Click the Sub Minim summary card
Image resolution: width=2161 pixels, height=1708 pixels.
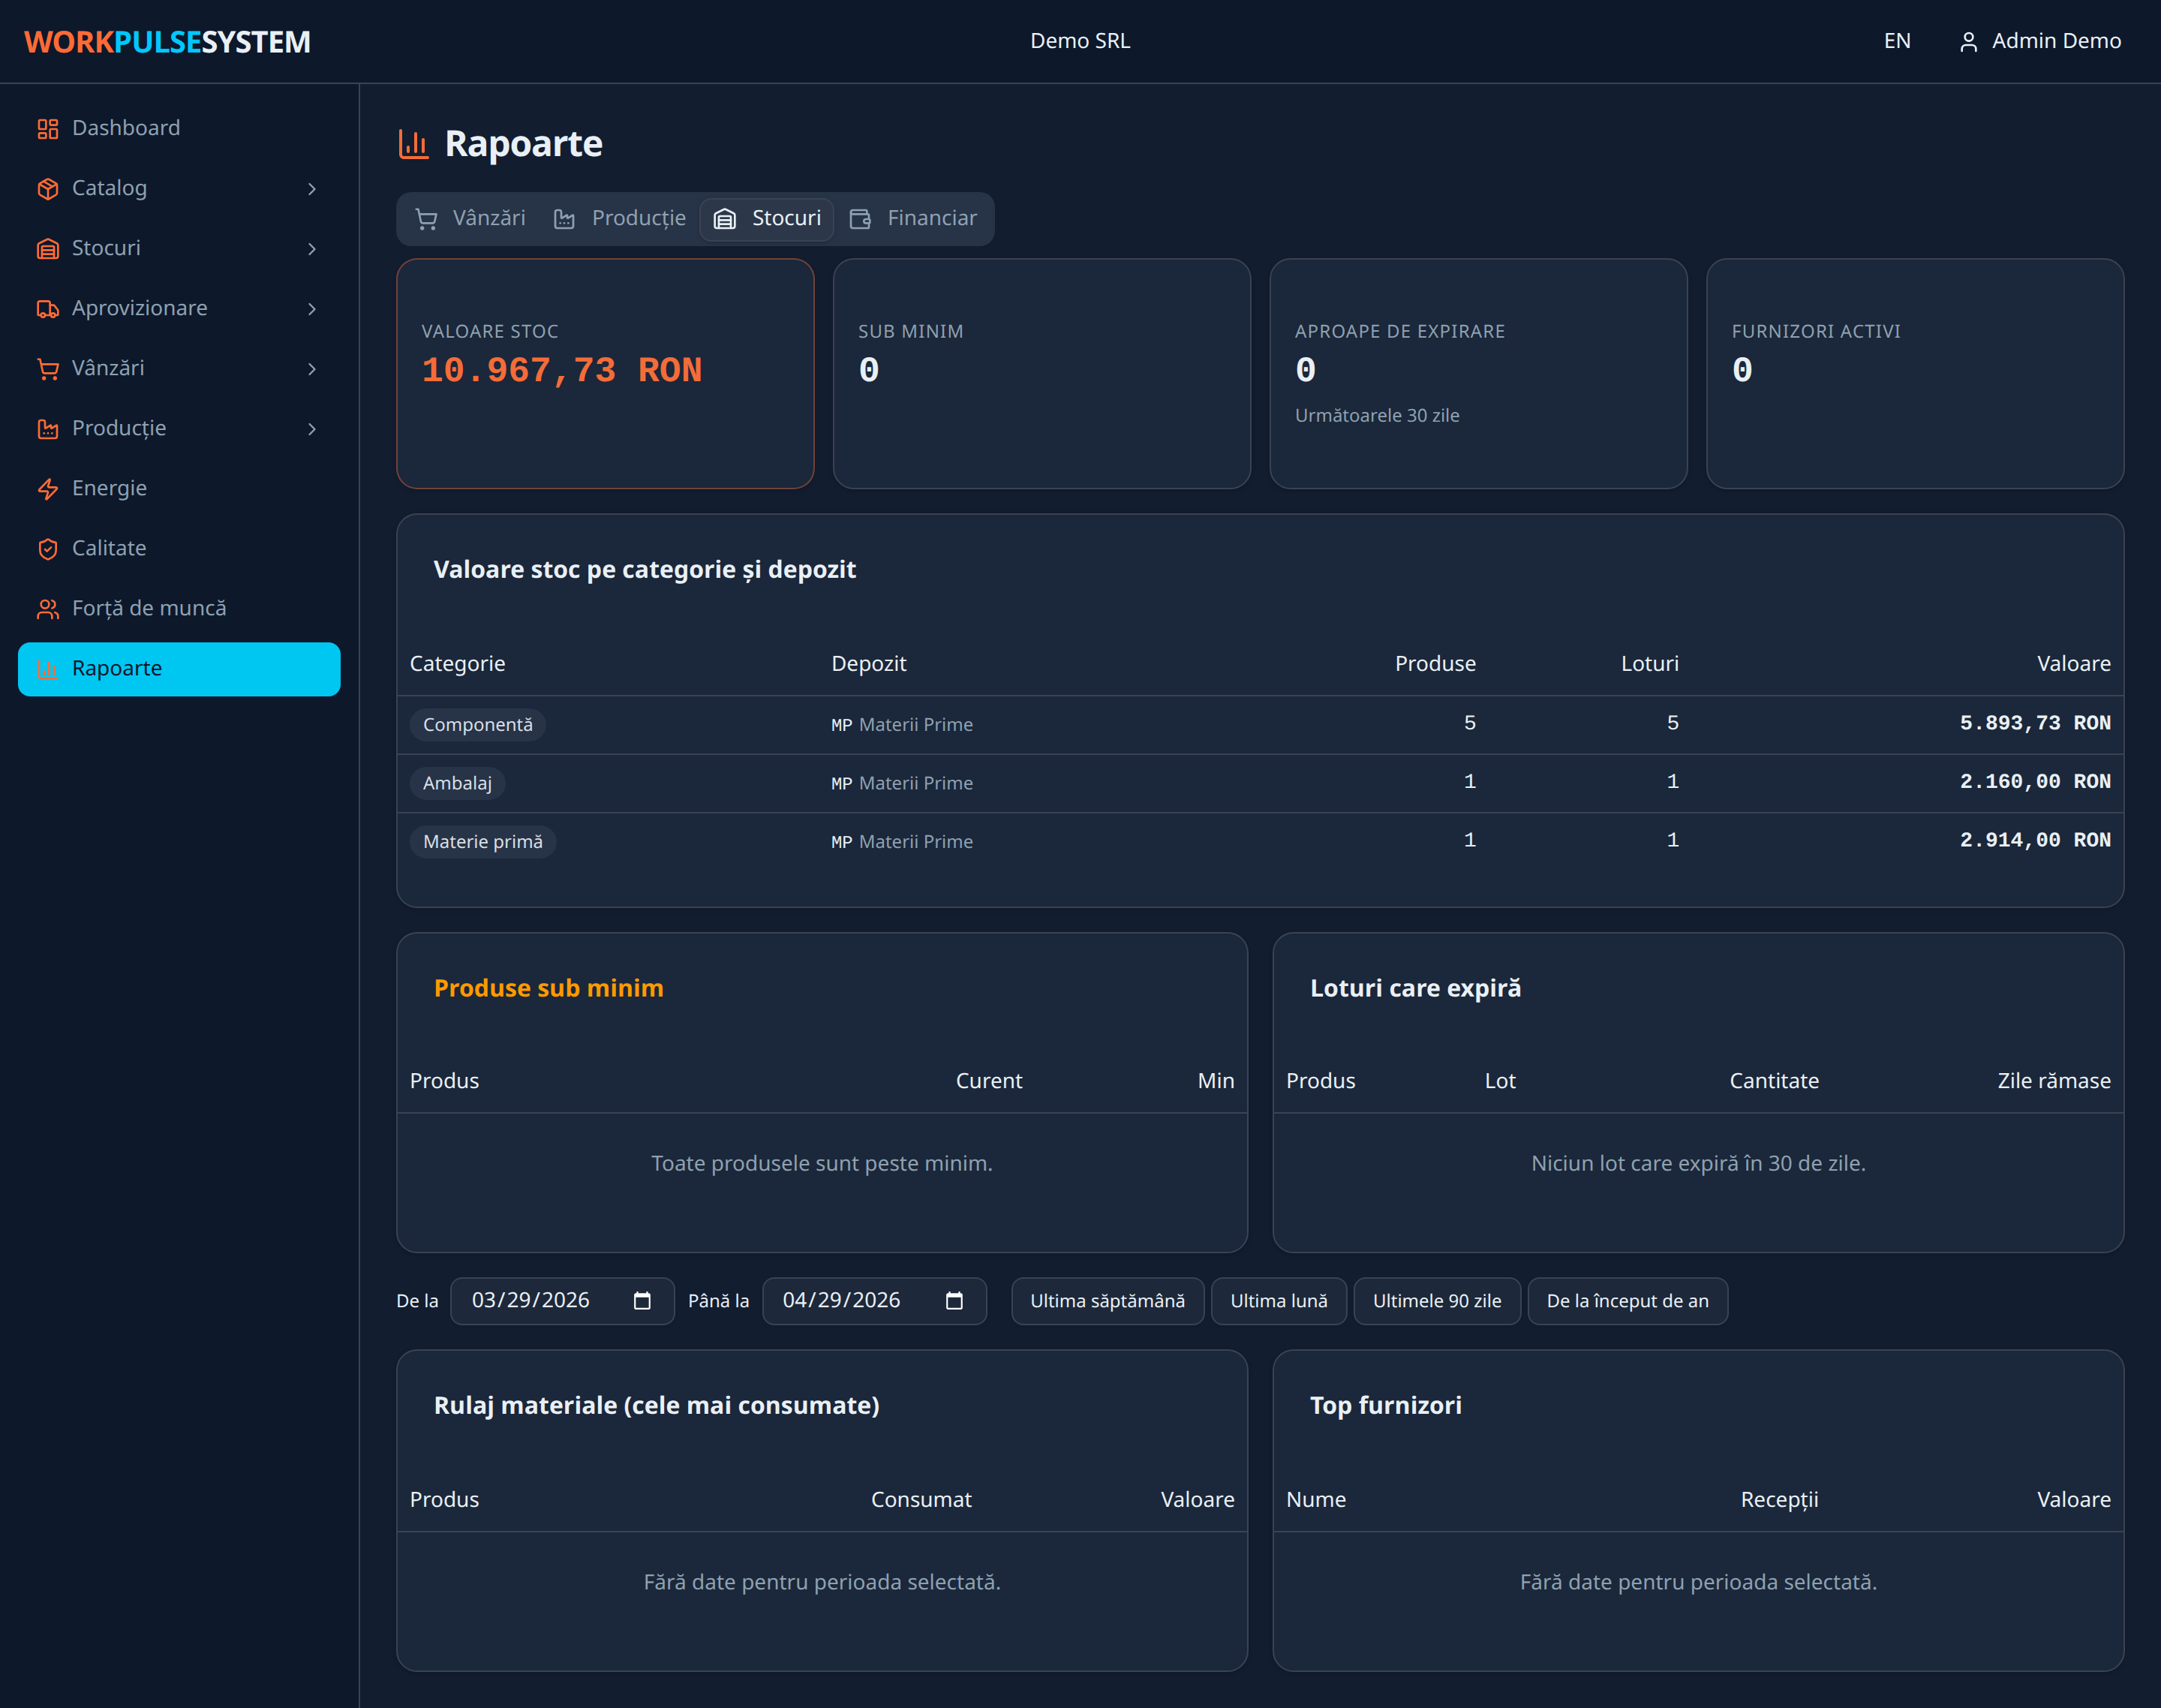click(1042, 374)
